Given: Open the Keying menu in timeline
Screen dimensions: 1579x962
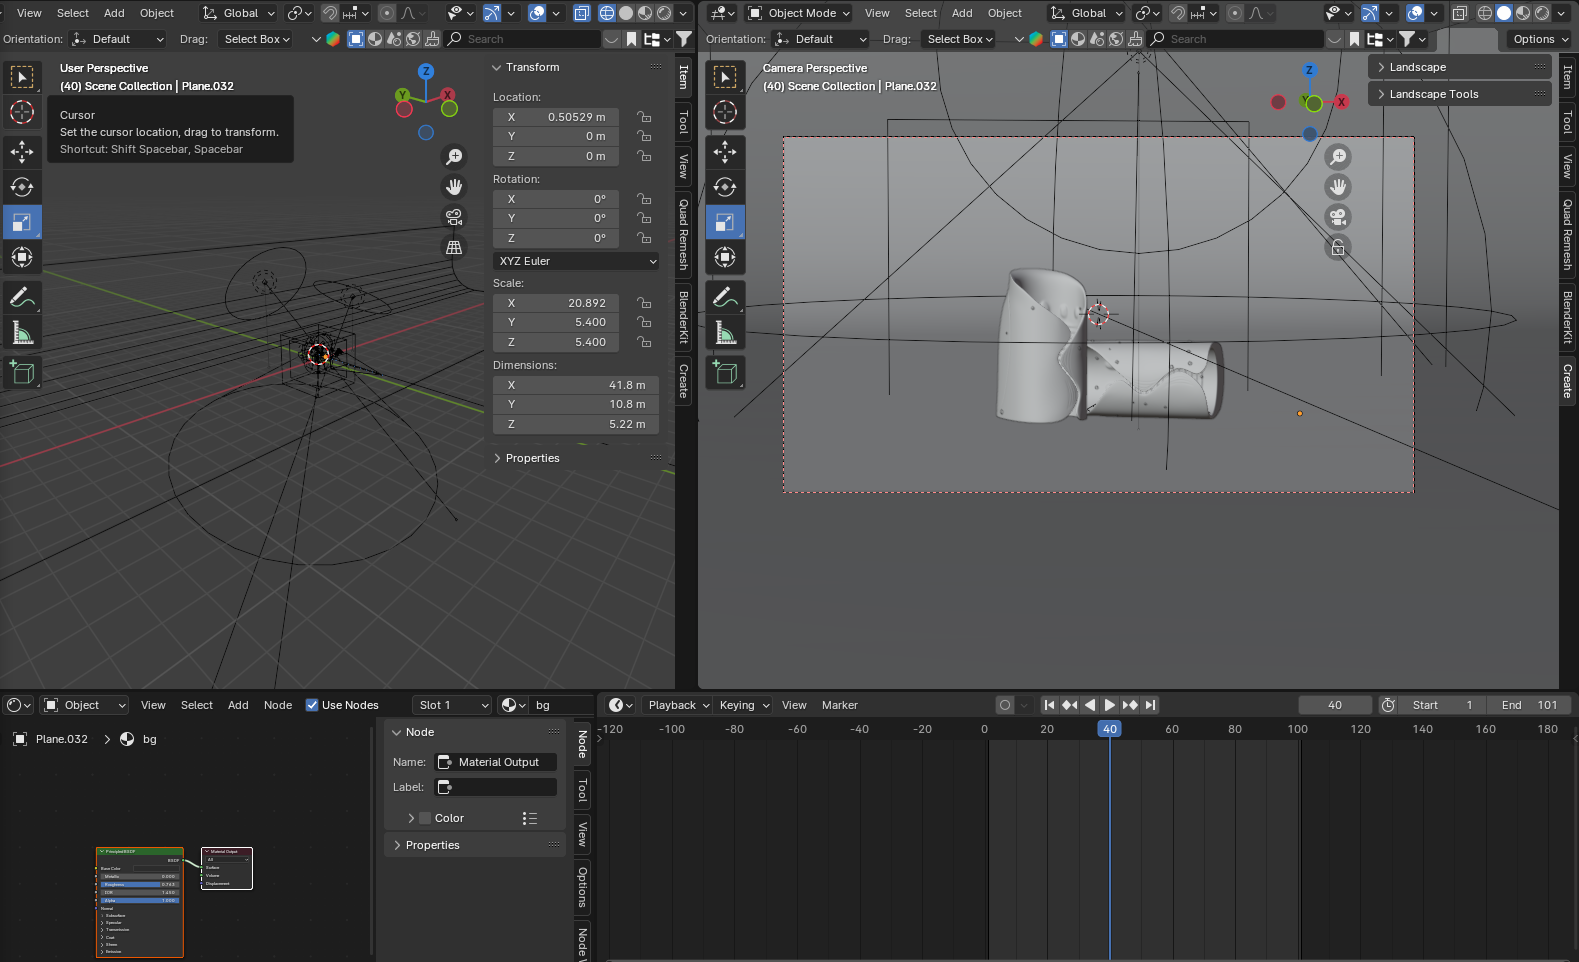Looking at the screenshot, I should [x=744, y=705].
